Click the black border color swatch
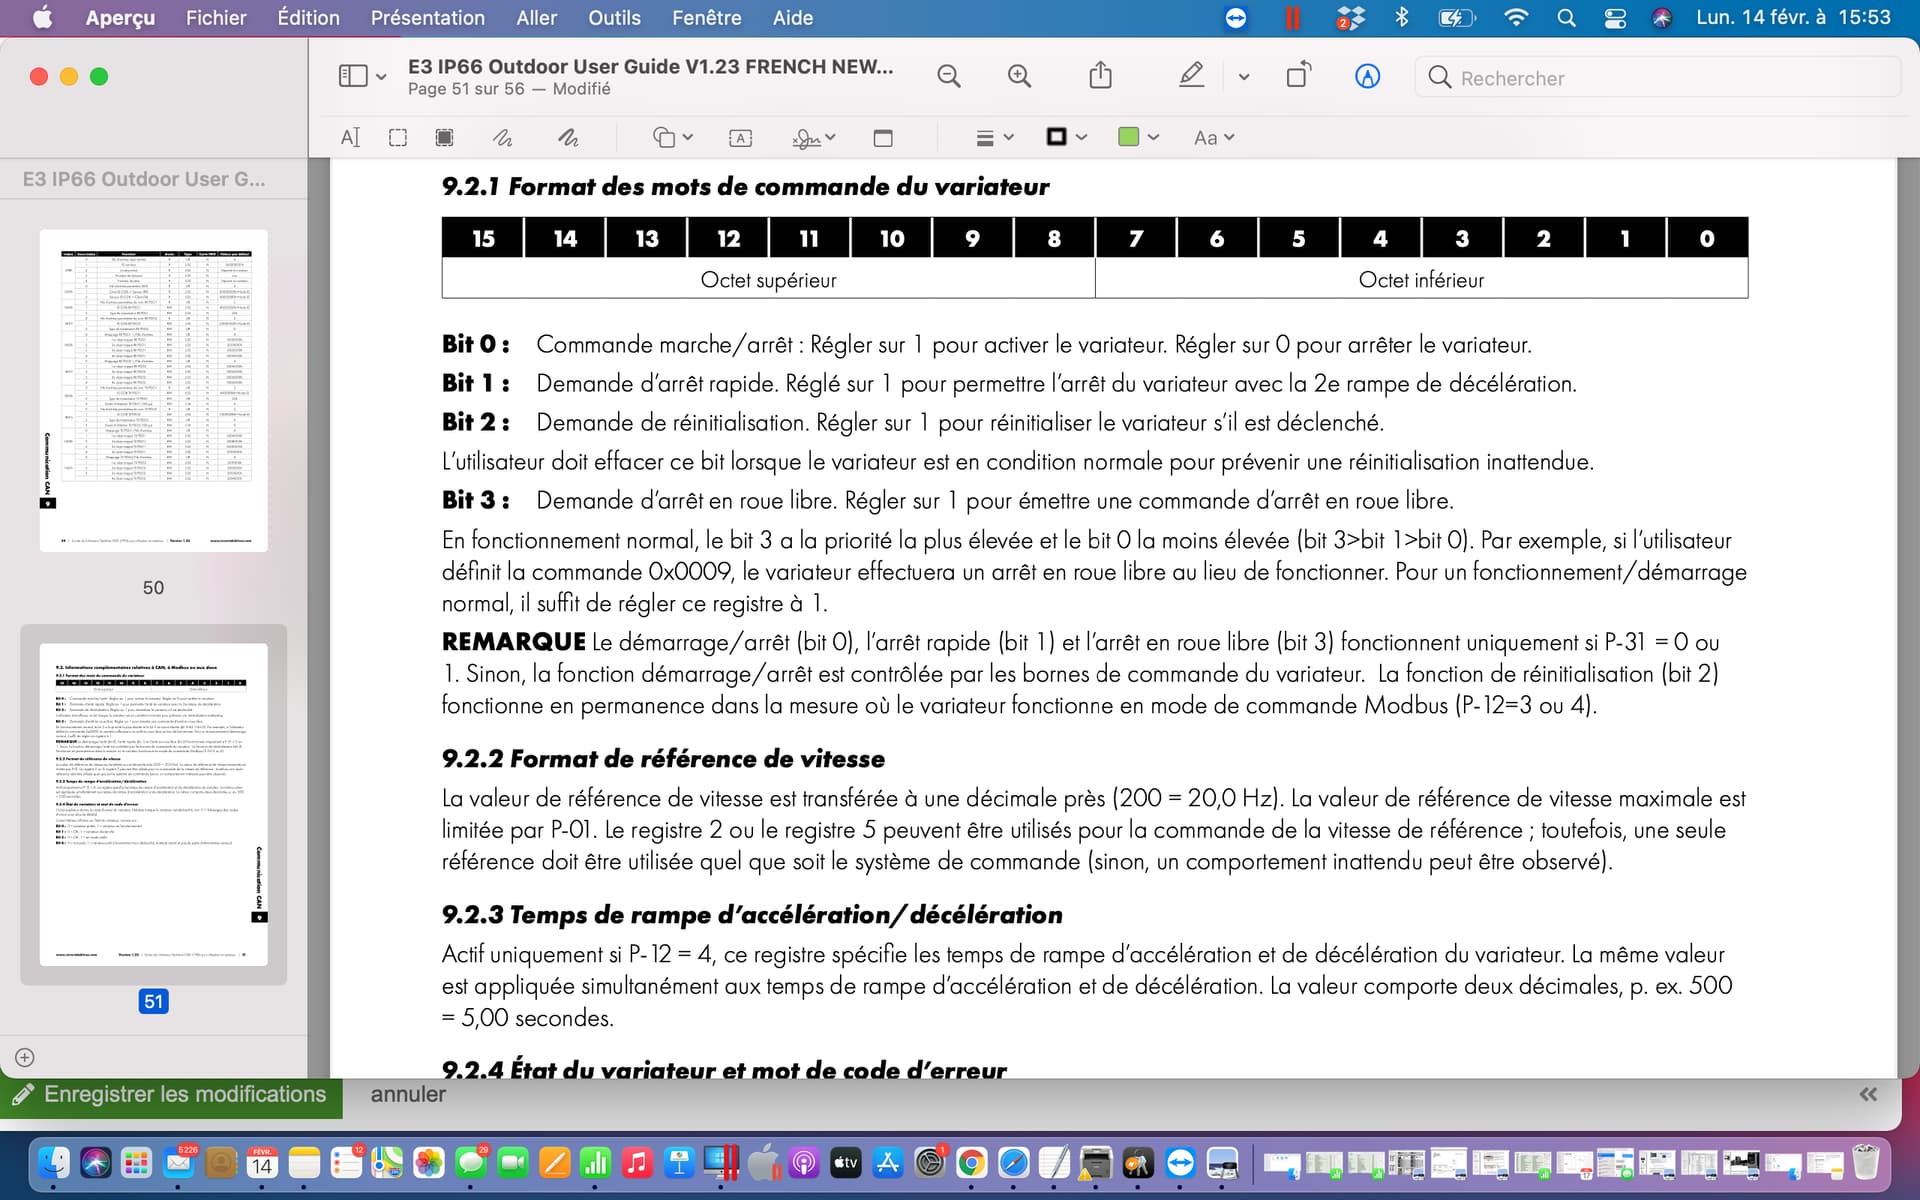 1056,137
